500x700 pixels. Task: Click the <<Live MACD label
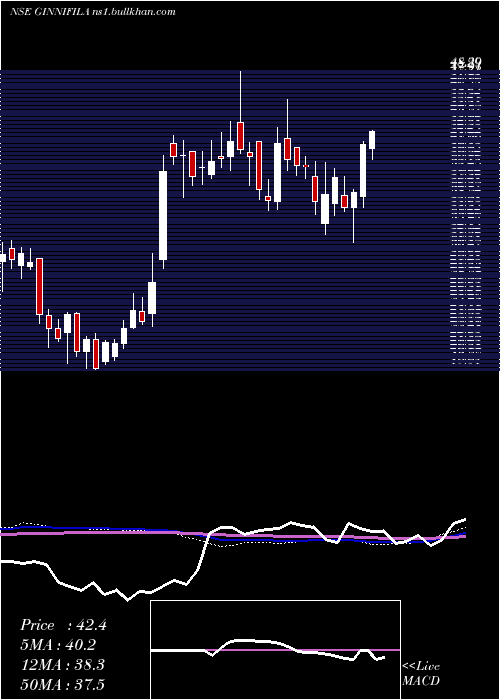coord(421,673)
